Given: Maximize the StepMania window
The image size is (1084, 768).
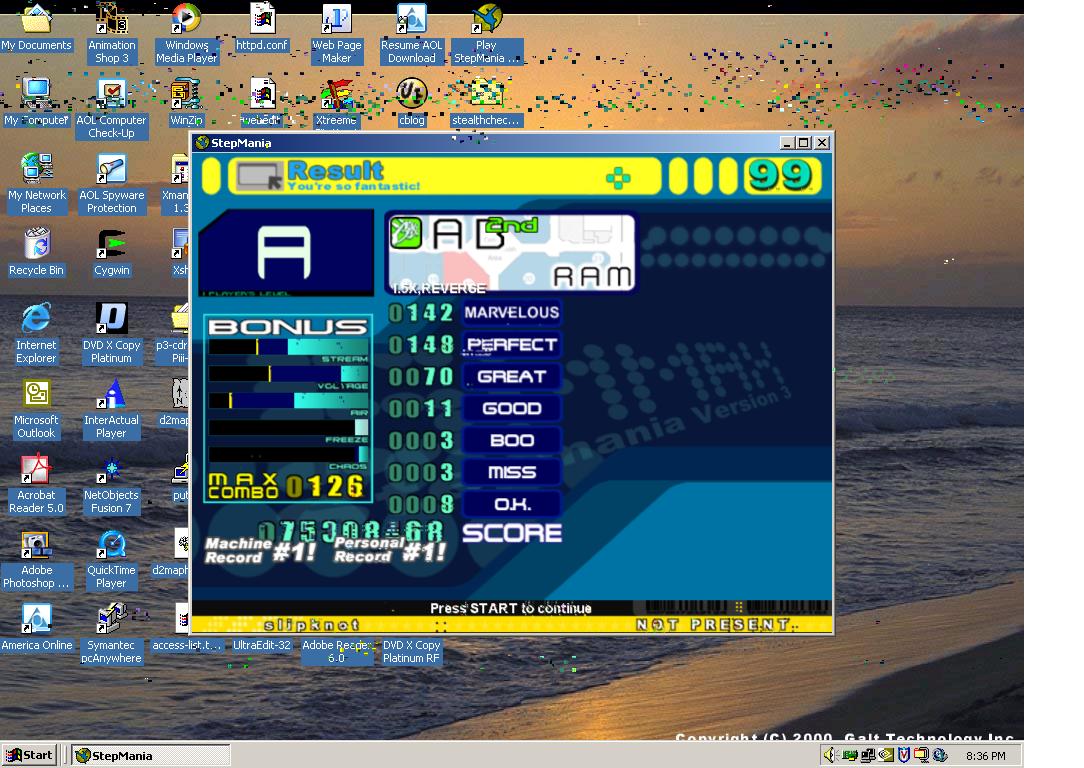Looking at the screenshot, I should (x=803, y=142).
